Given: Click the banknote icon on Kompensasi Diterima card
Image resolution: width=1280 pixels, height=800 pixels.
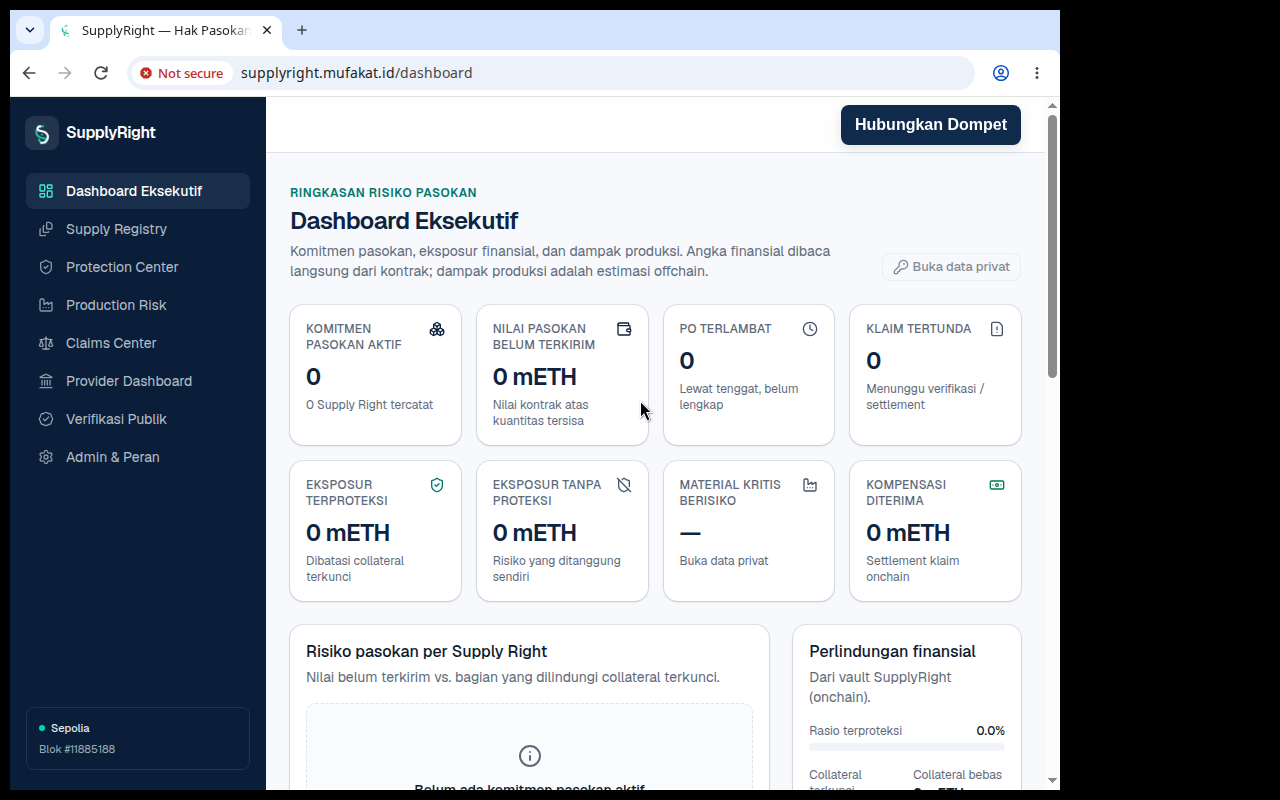Looking at the screenshot, I should pyautogui.click(x=997, y=485).
